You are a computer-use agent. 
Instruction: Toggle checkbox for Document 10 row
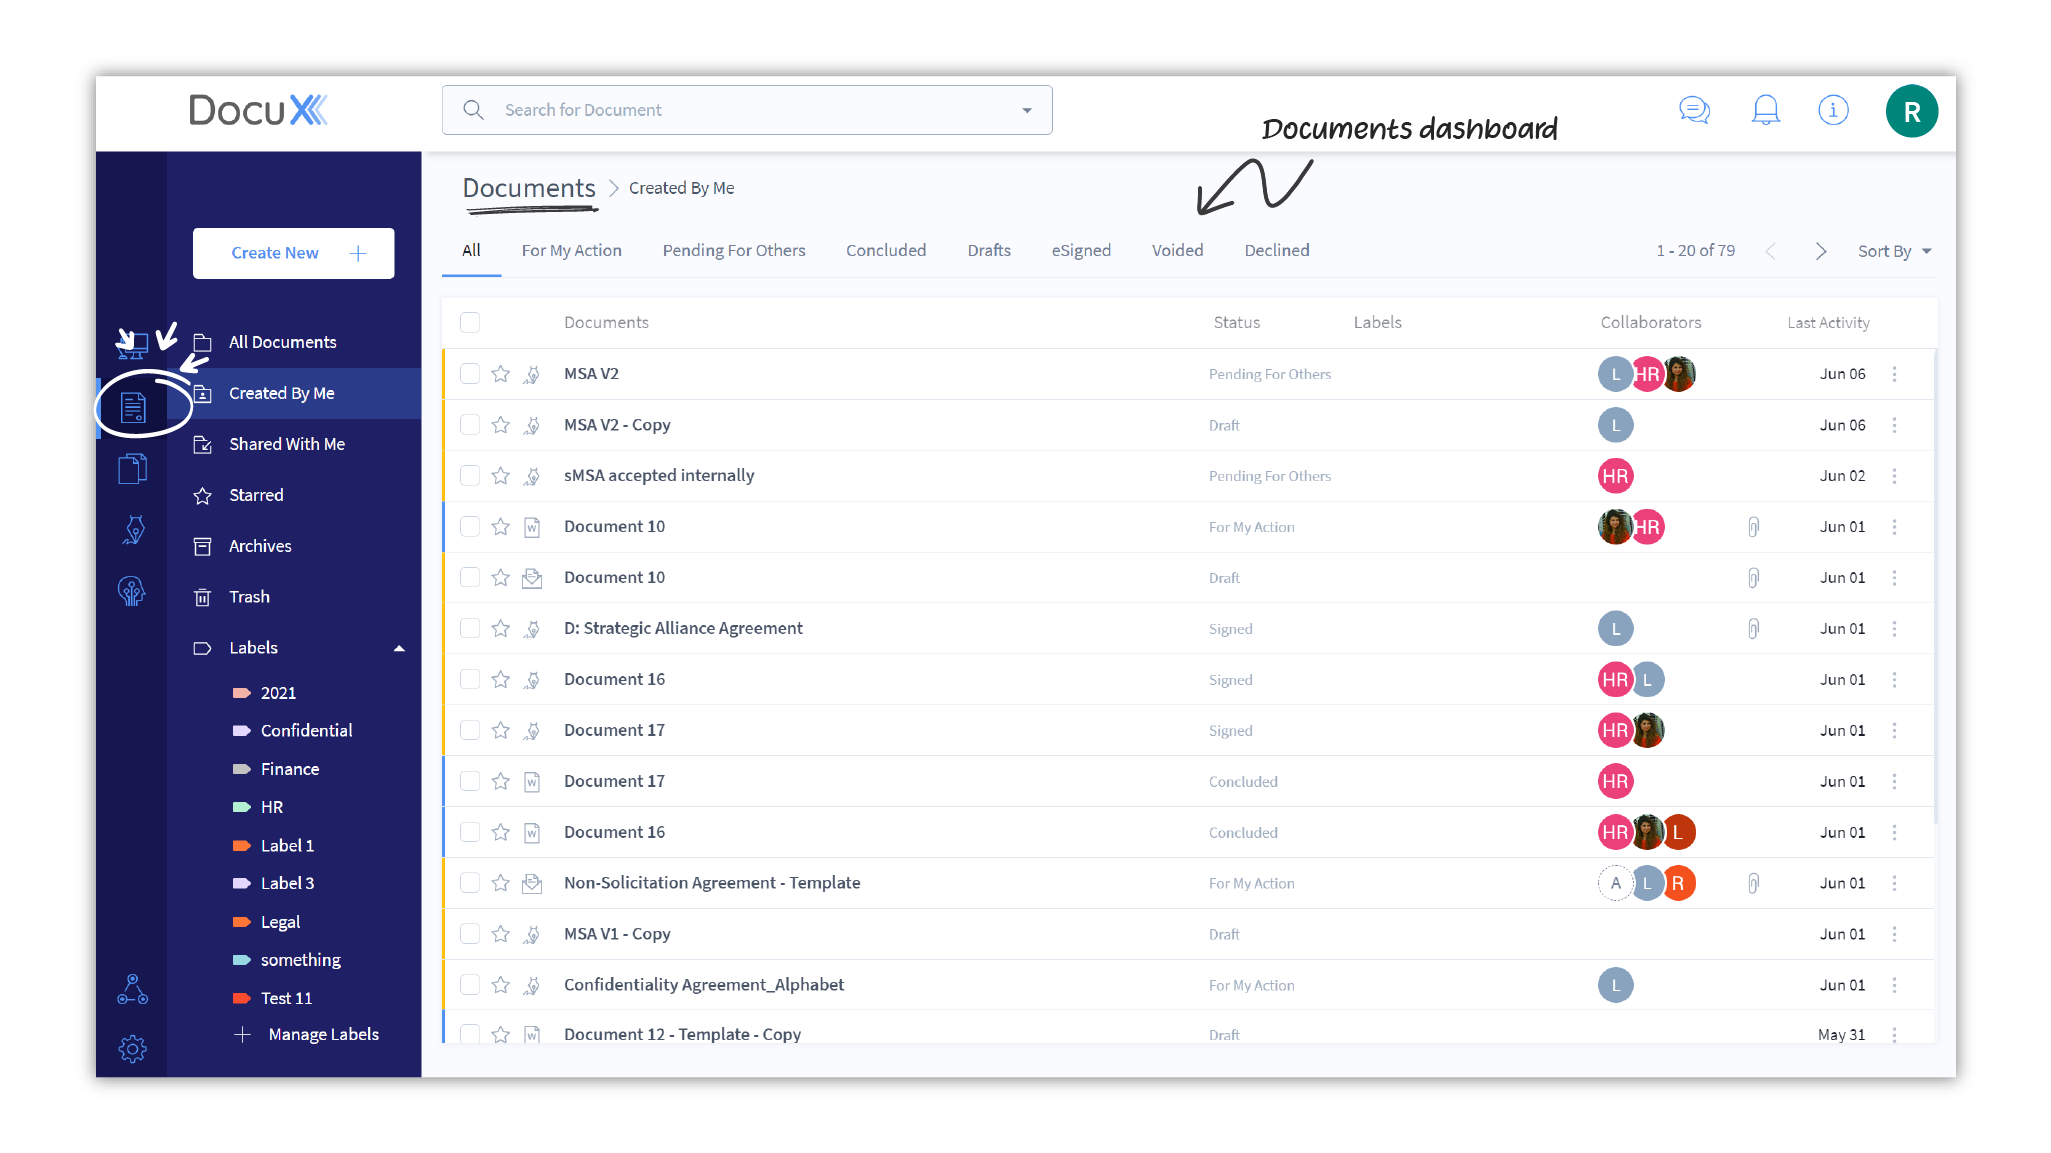click(470, 527)
